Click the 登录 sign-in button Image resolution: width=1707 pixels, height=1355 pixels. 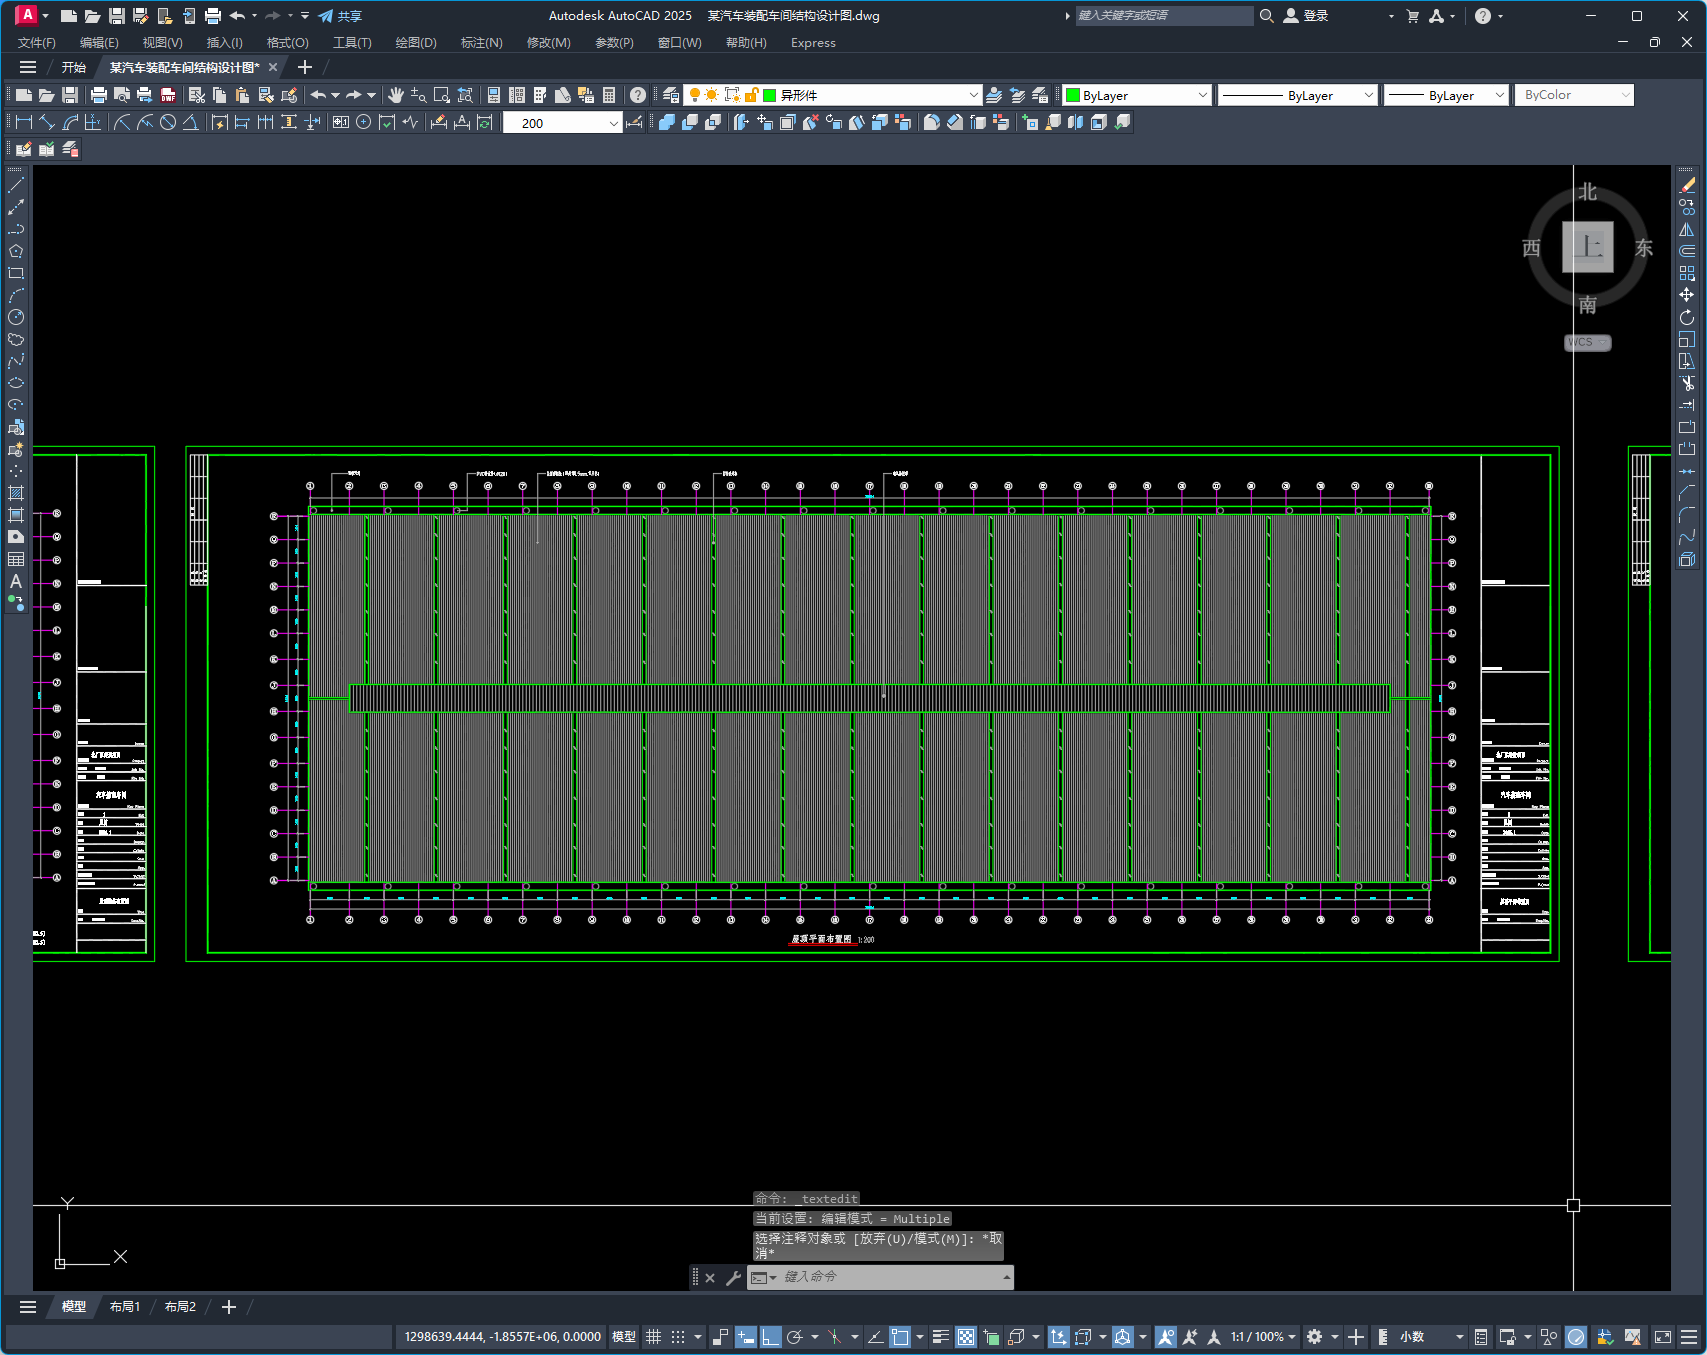(x=1307, y=16)
